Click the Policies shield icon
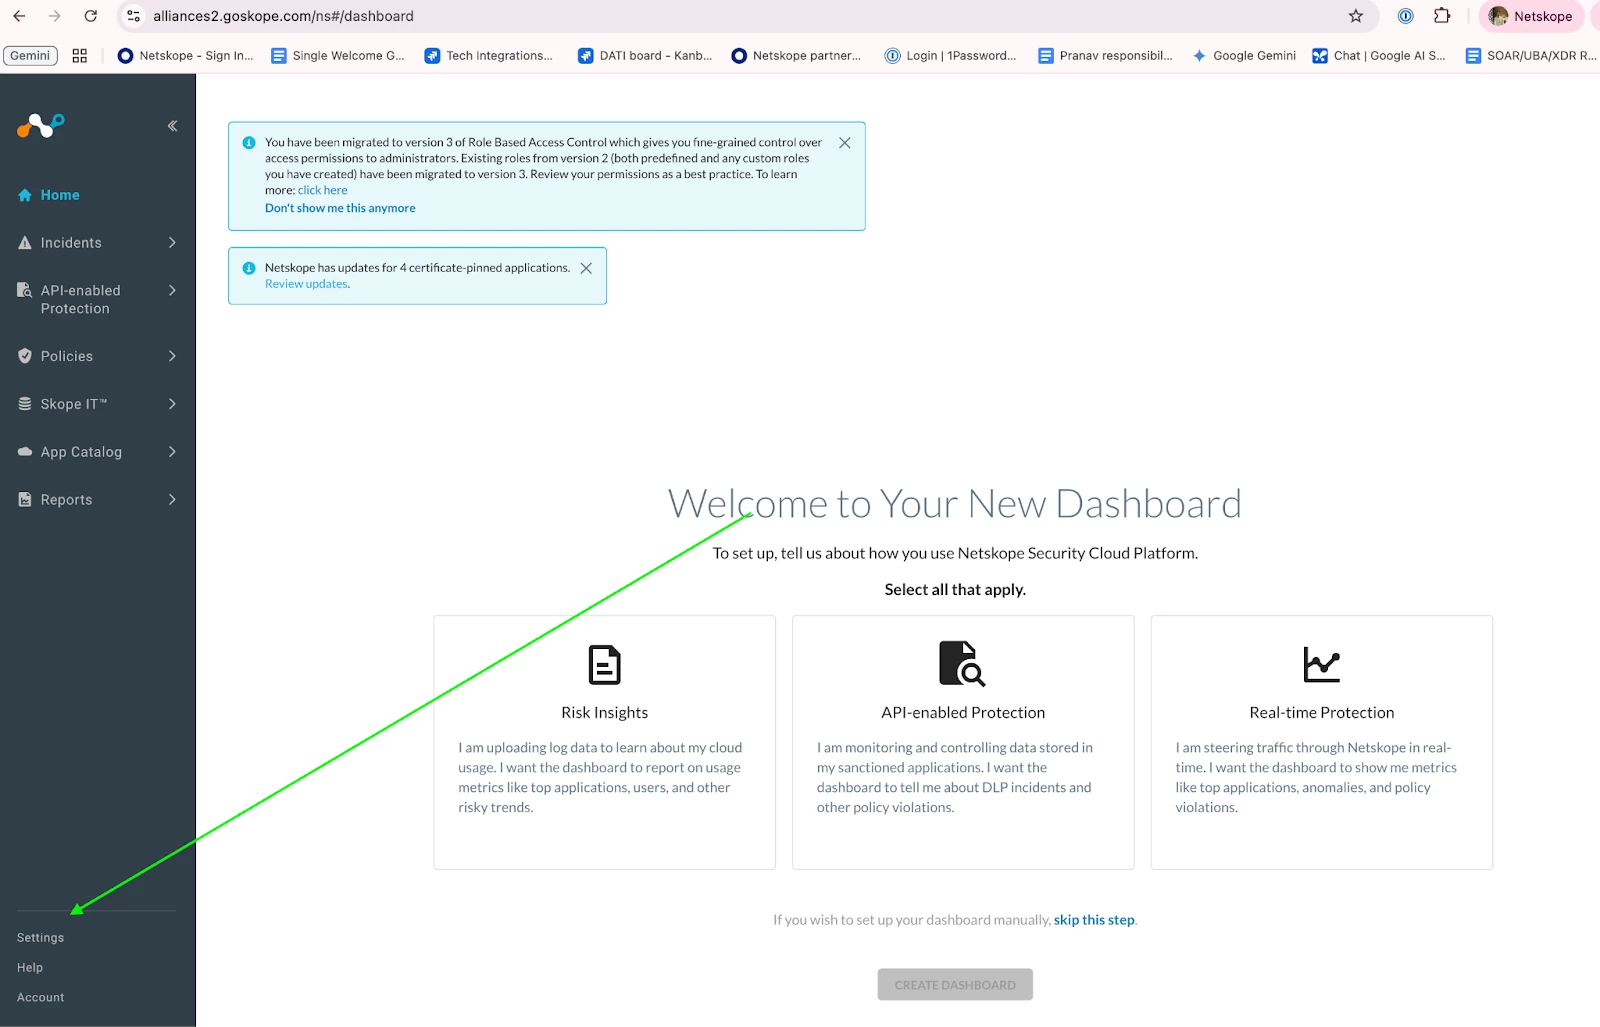This screenshot has width=1600, height=1027. (x=25, y=356)
